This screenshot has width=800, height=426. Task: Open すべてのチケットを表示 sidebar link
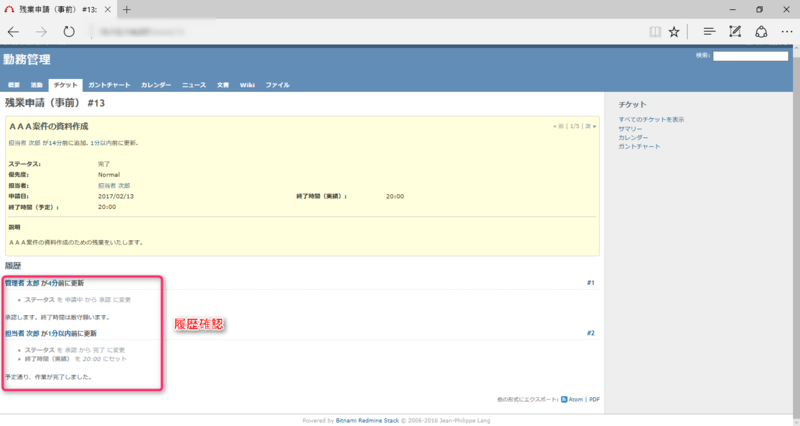[x=651, y=119]
